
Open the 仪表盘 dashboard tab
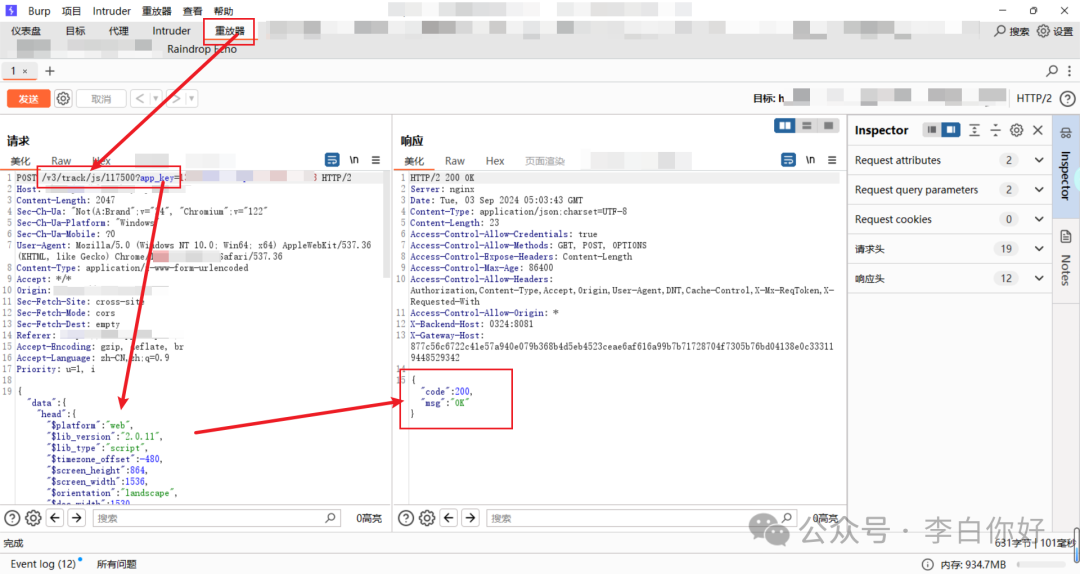point(26,31)
